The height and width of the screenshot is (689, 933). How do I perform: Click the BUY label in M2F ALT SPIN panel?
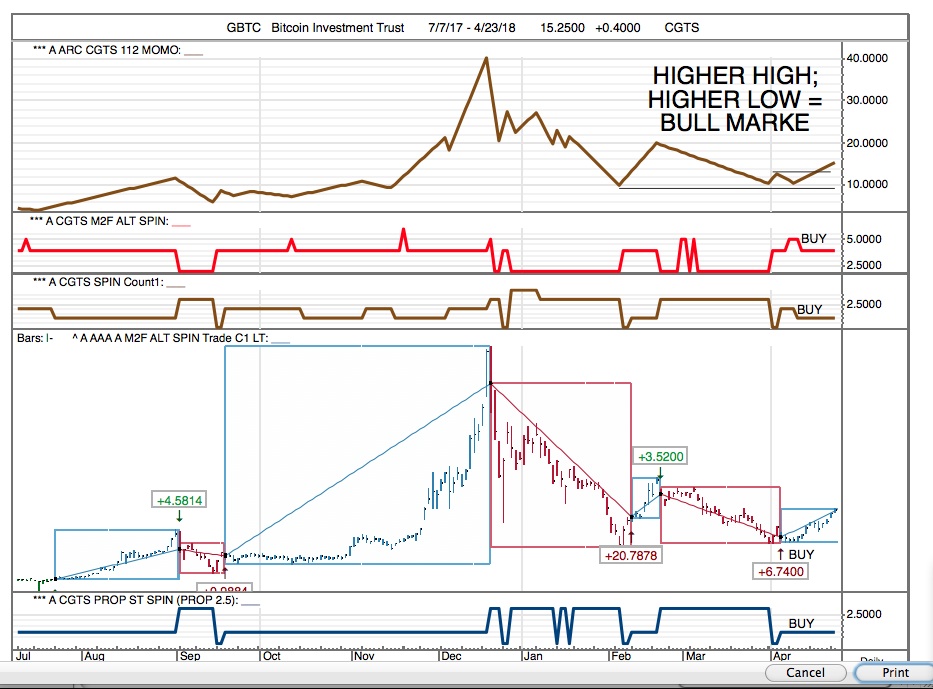pyautogui.click(x=813, y=239)
